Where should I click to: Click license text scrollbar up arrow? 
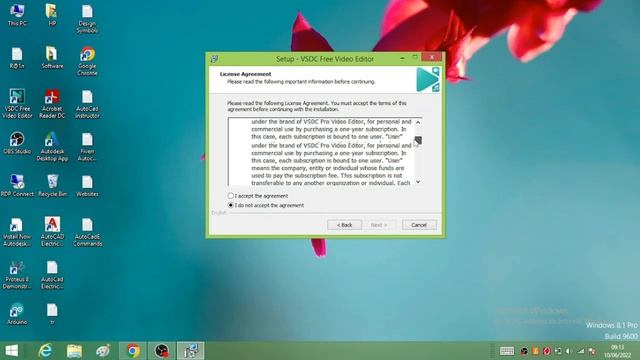418,122
